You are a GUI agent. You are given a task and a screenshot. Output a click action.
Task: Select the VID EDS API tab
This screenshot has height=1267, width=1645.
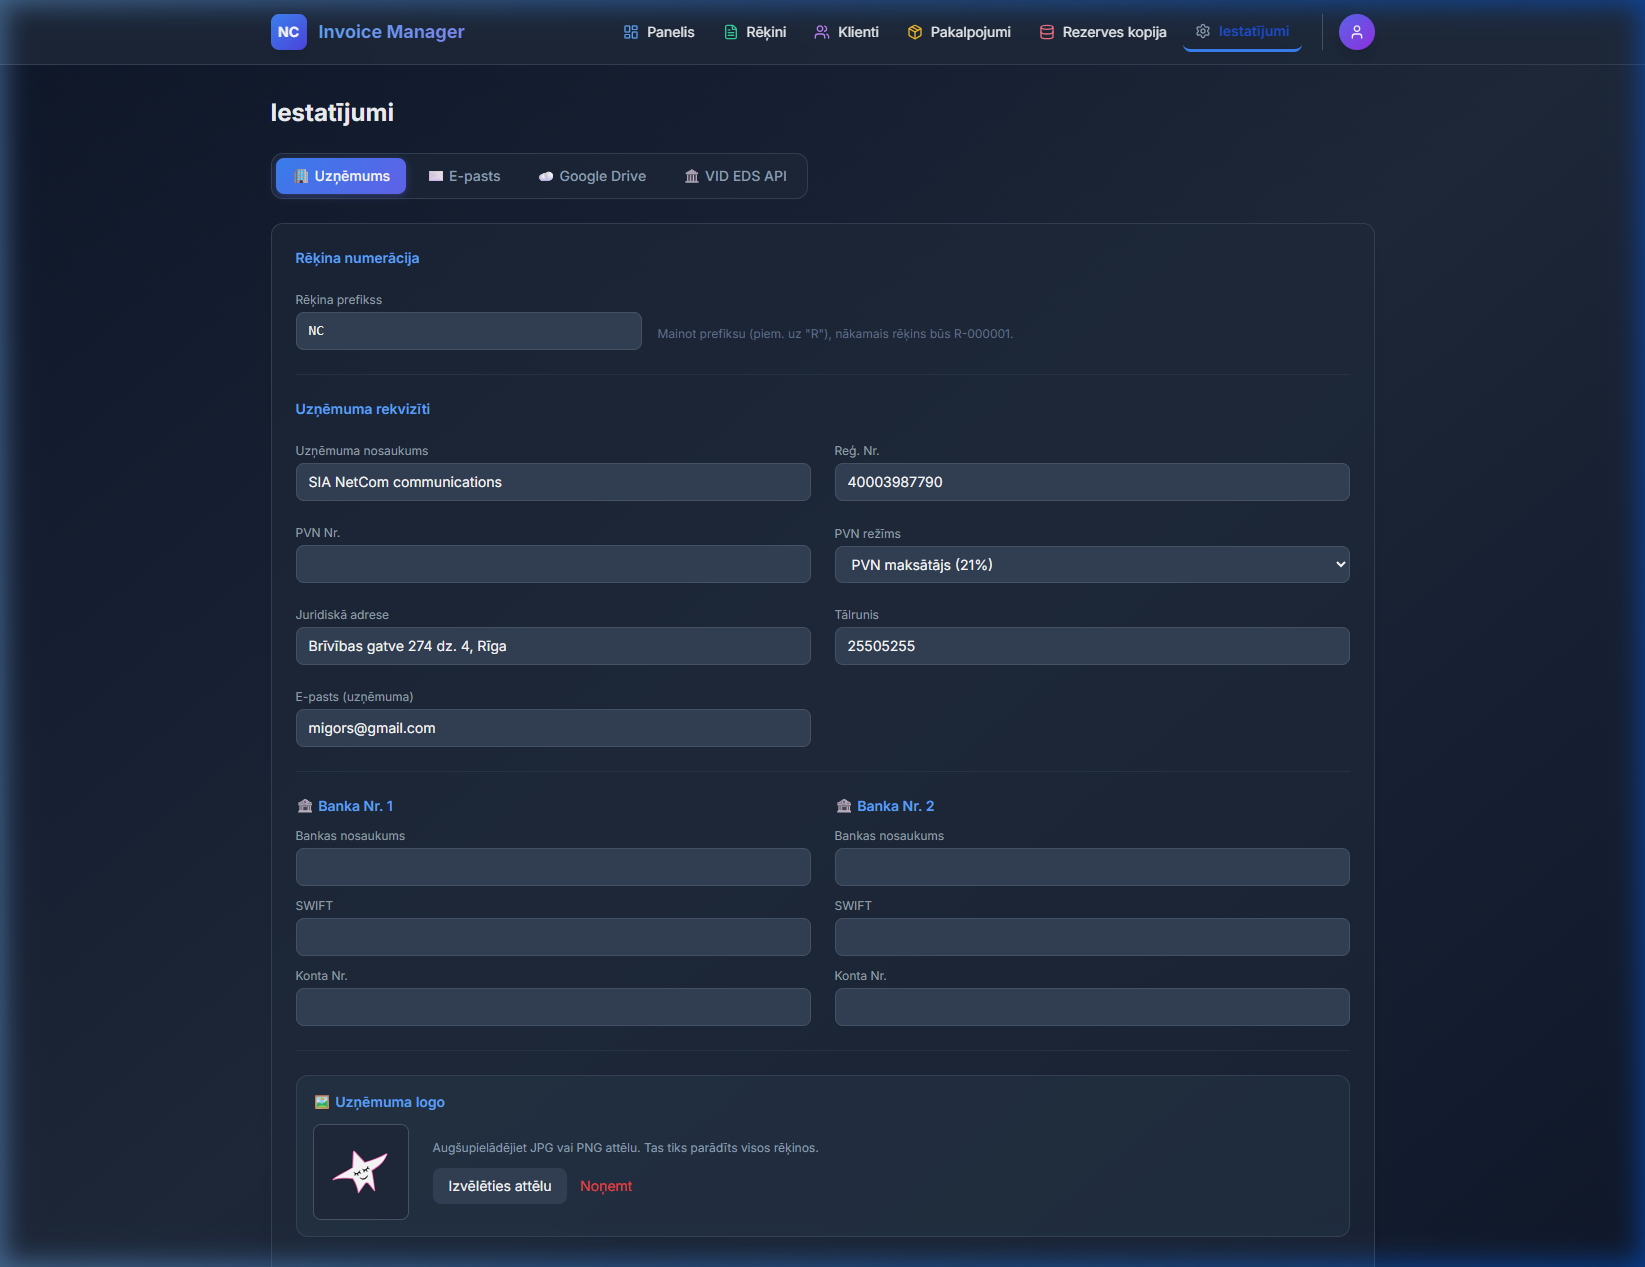735,176
